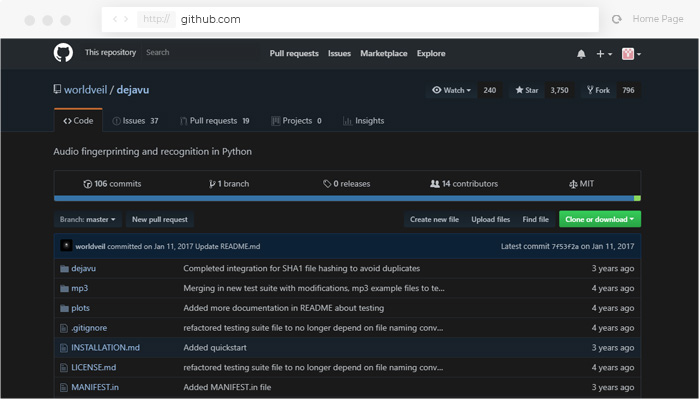Open Clone or download dropdown
The height and width of the screenshot is (400, 700).
pyautogui.click(x=600, y=219)
